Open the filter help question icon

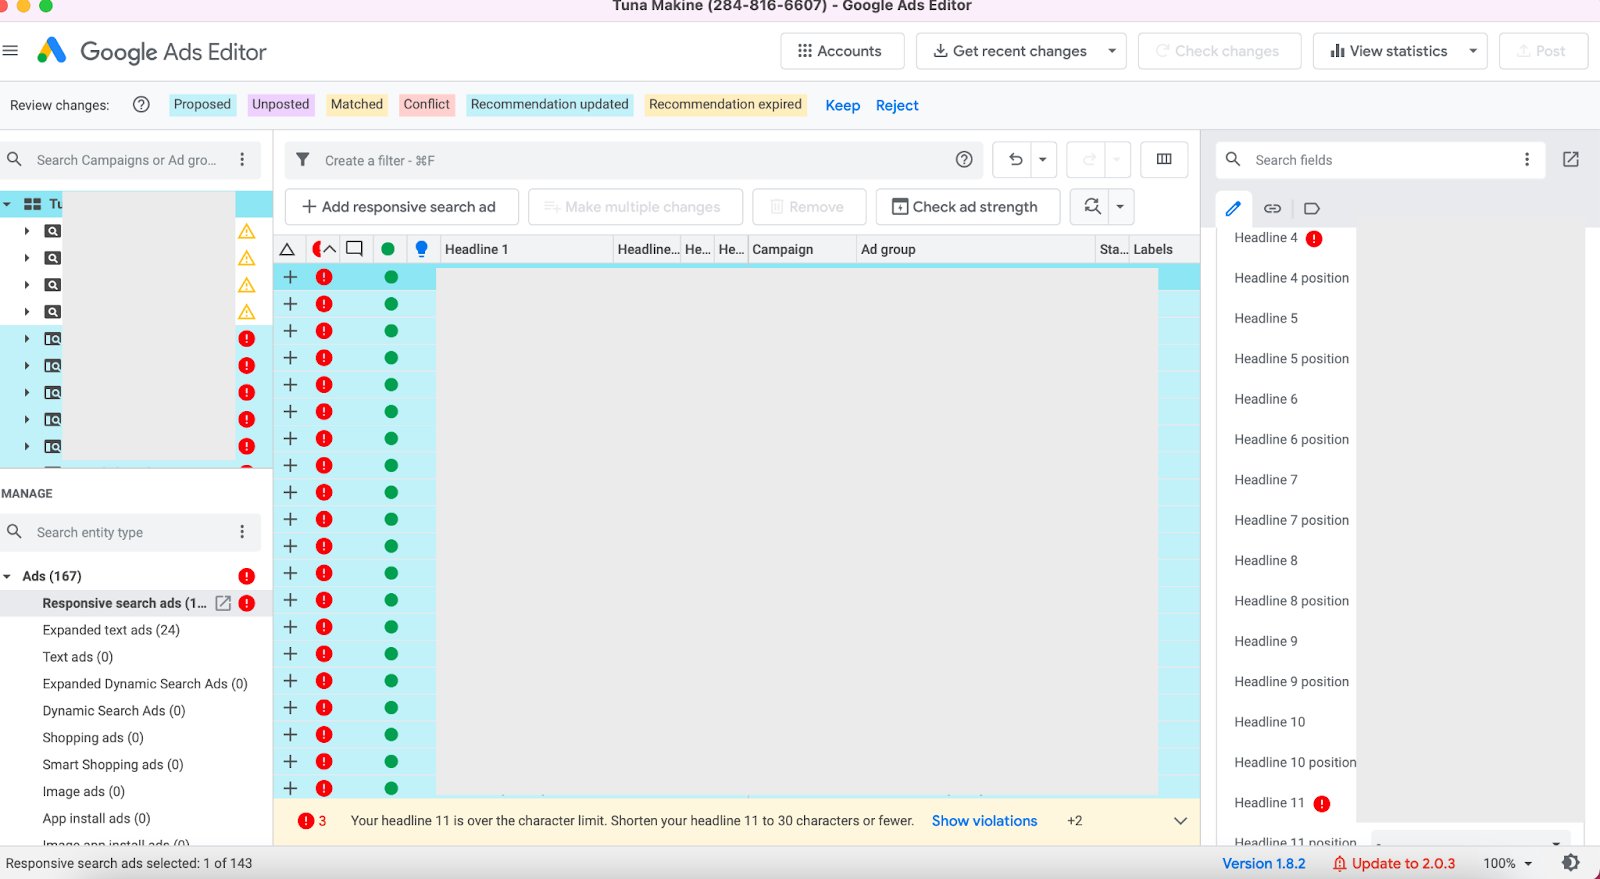pyautogui.click(x=964, y=160)
